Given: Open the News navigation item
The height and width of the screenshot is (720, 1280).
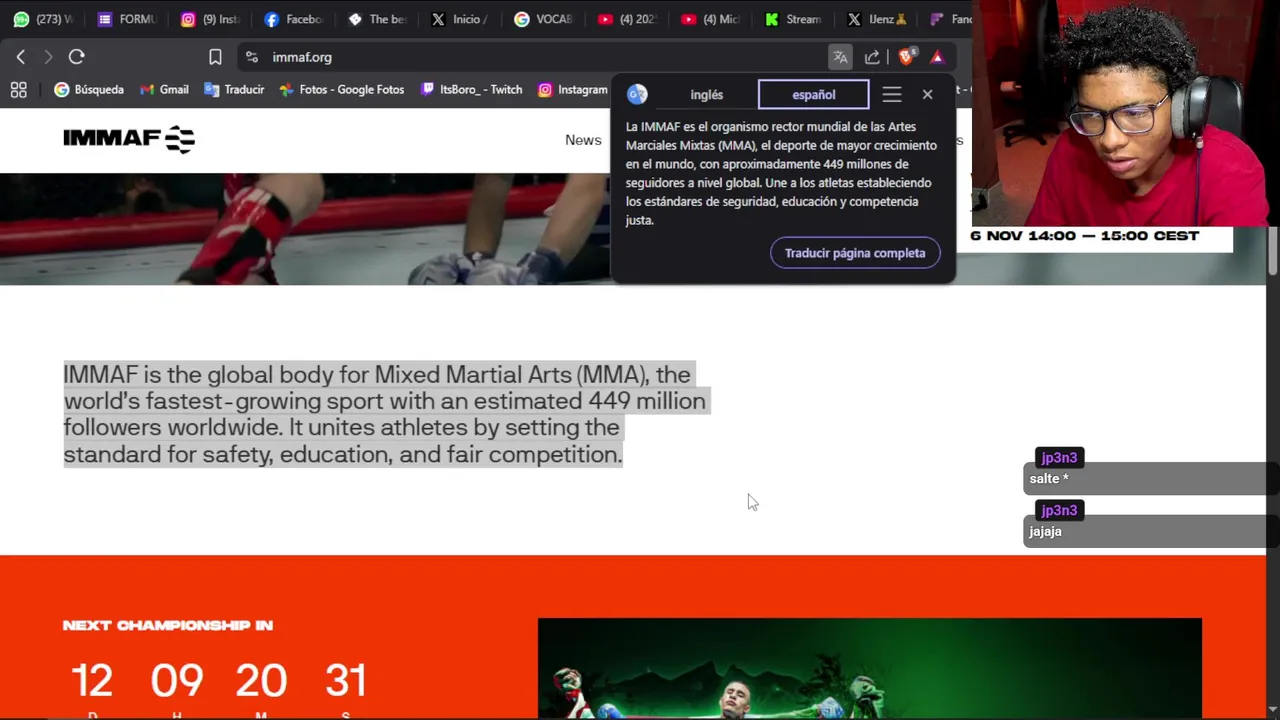Looking at the screenshot, I should click(x=583, y=140).
